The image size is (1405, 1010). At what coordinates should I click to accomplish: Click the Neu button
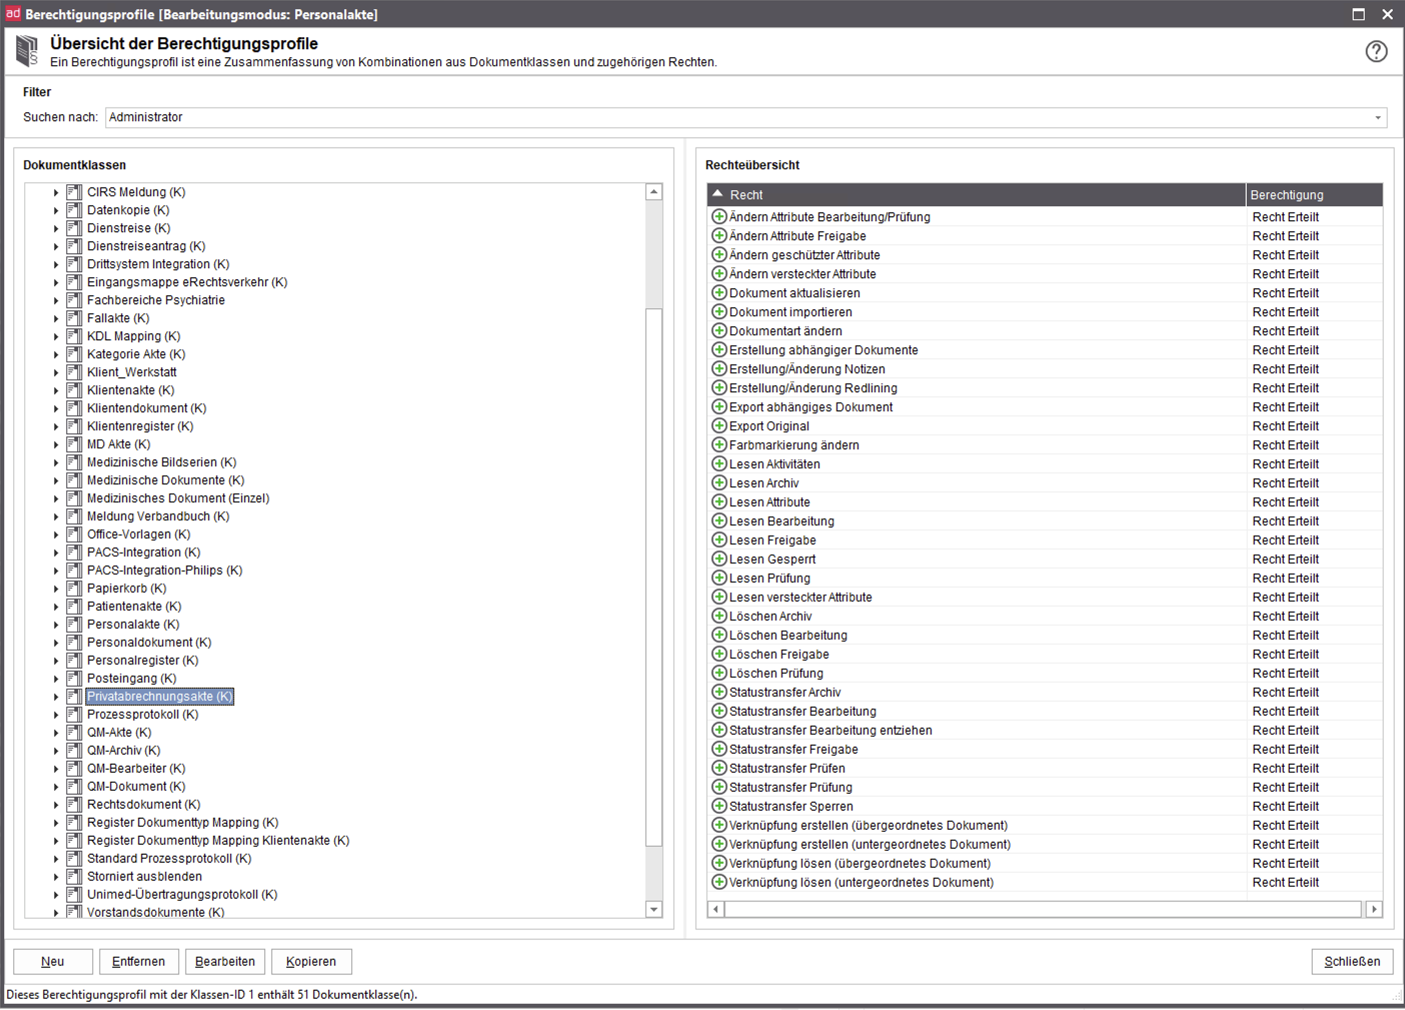pos(52,961)
